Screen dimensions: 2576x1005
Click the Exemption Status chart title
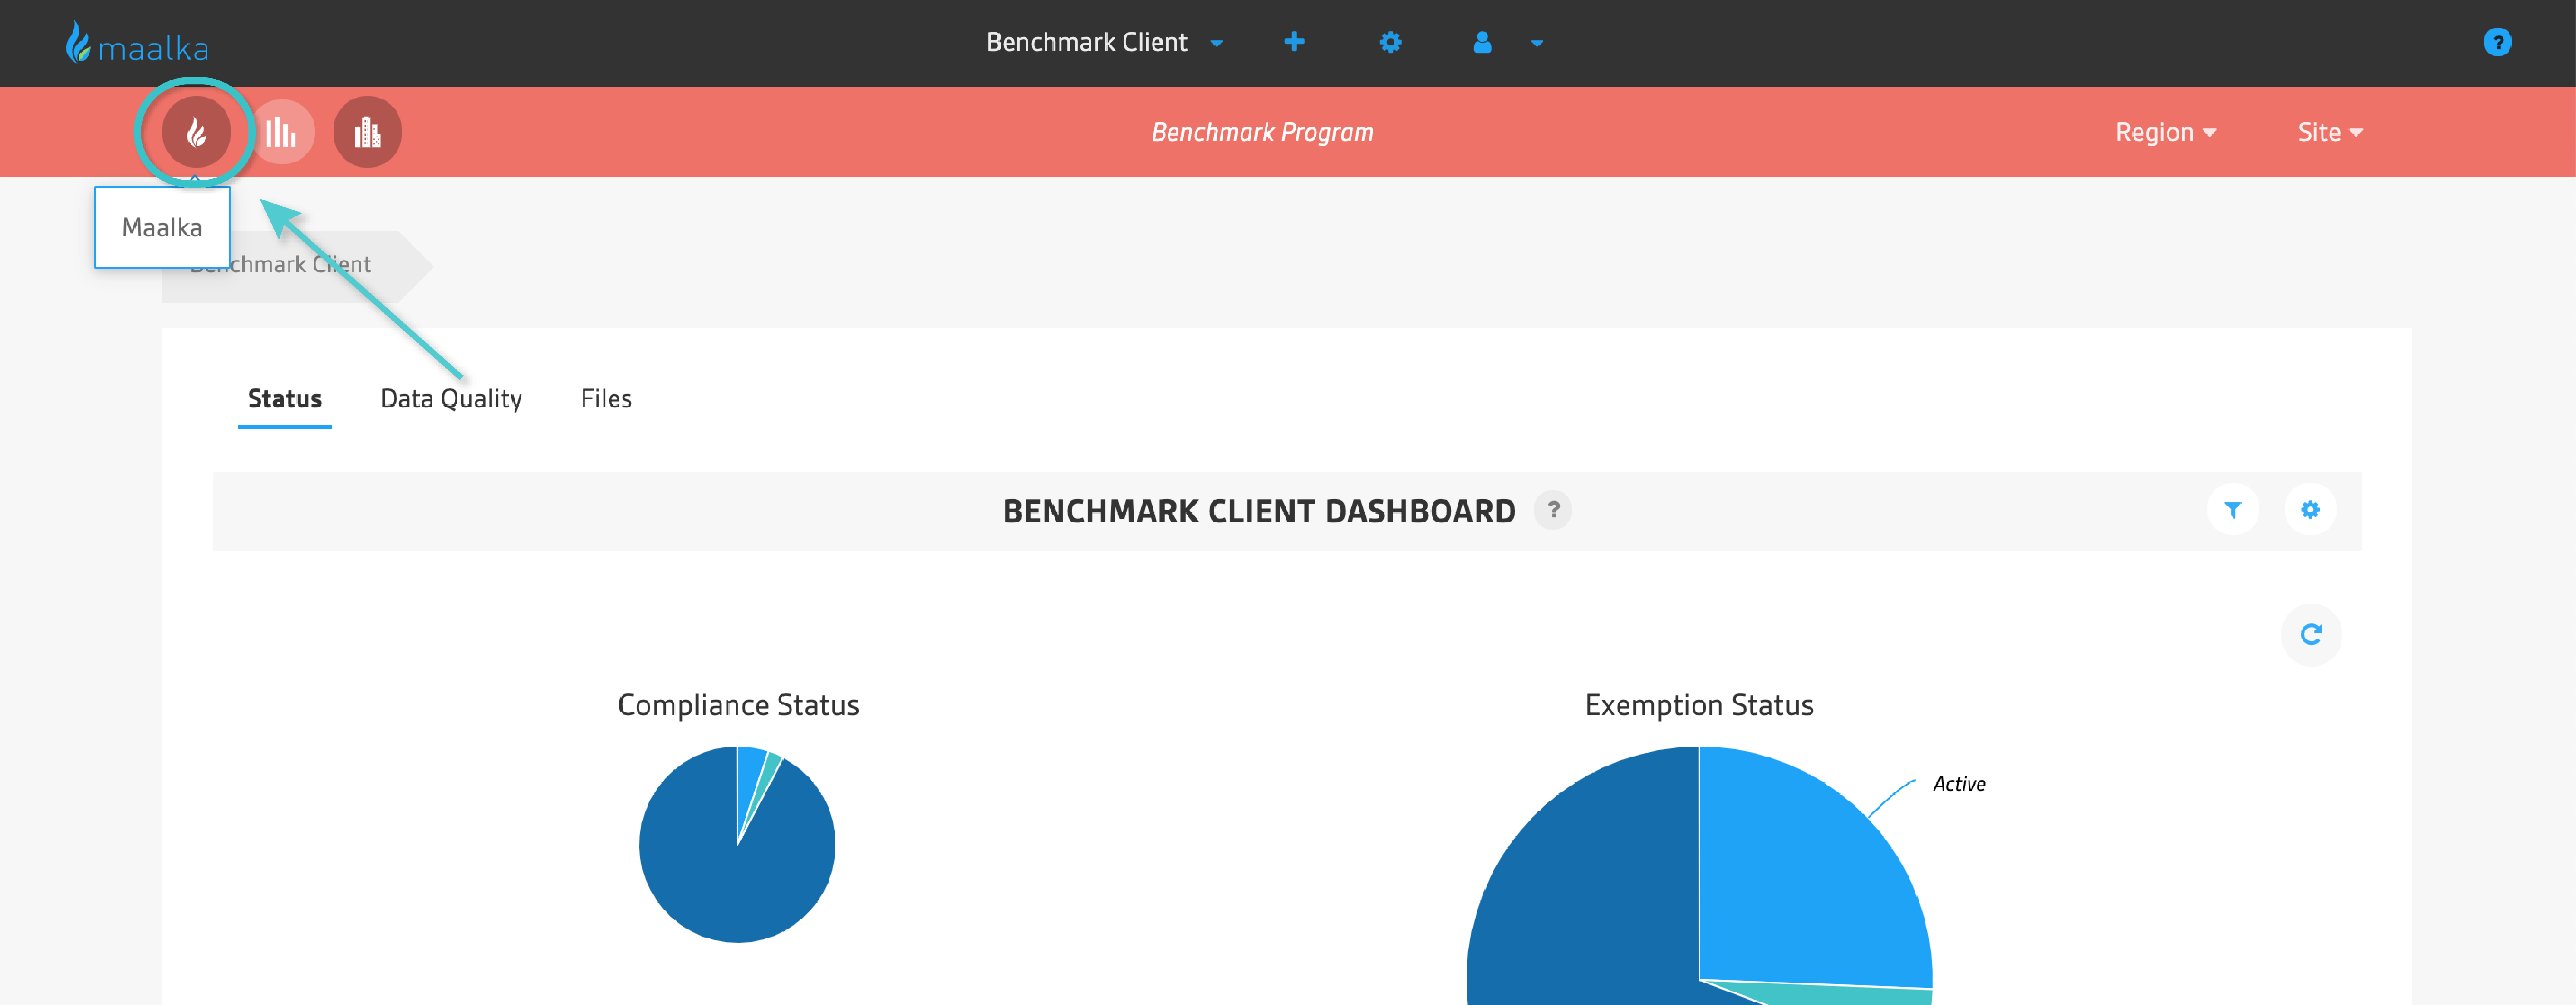click(x=1699, y=705)
